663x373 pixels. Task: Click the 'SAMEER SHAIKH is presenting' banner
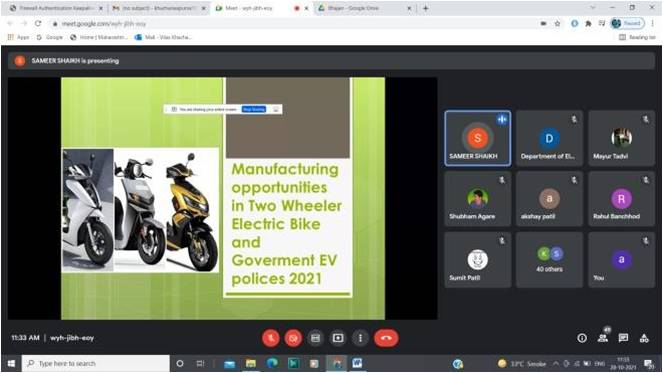pos(332,61)
